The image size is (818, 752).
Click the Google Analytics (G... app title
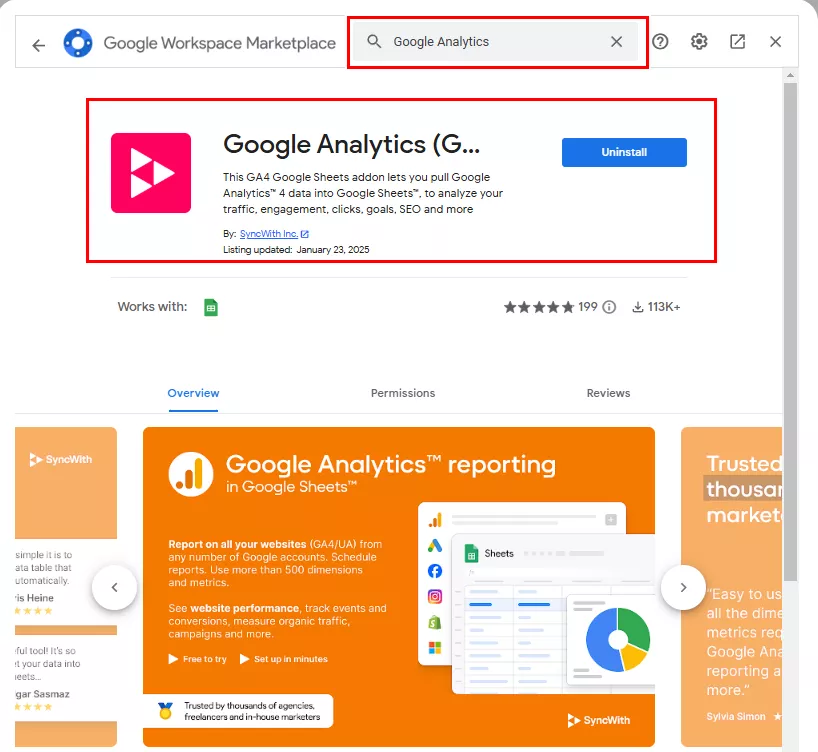pos(352,145)
